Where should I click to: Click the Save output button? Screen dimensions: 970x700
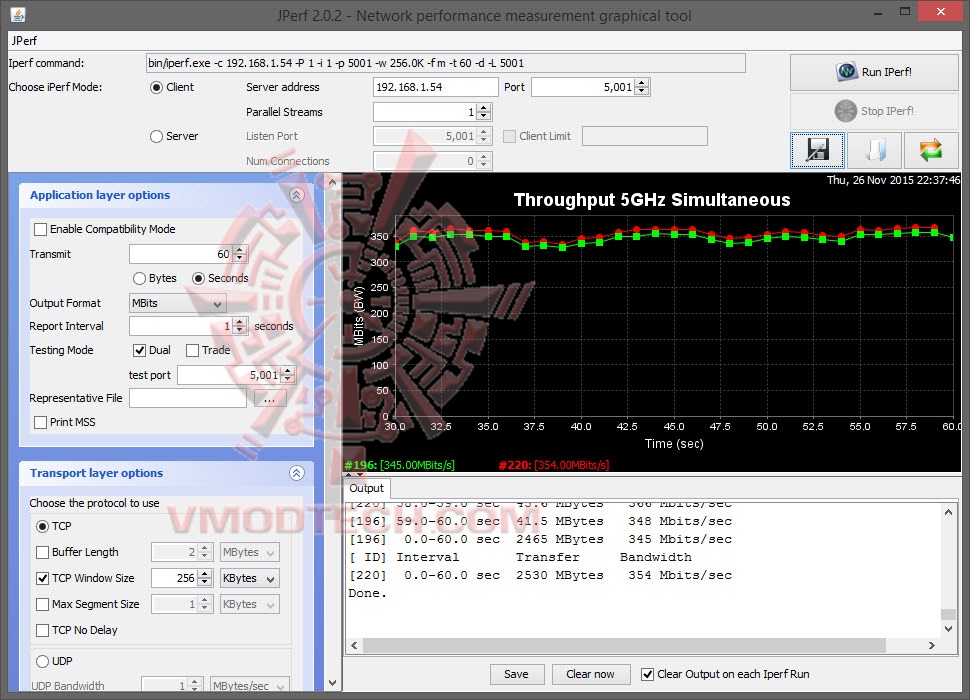[517, 674]
